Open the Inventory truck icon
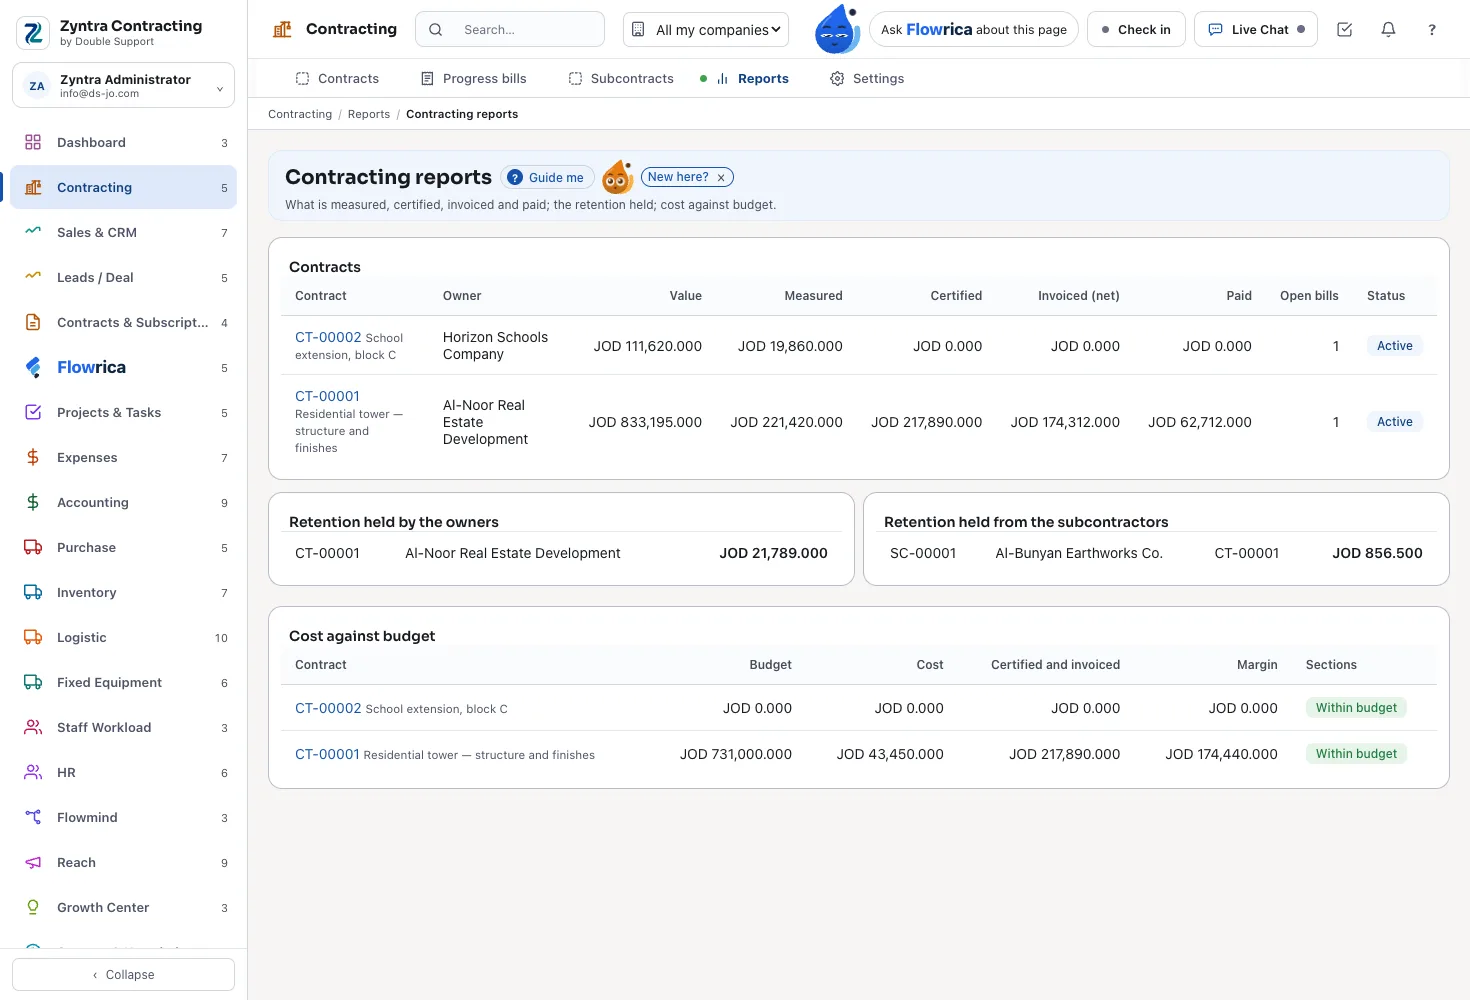1470x1000 pixels. [x=33, y=592]
